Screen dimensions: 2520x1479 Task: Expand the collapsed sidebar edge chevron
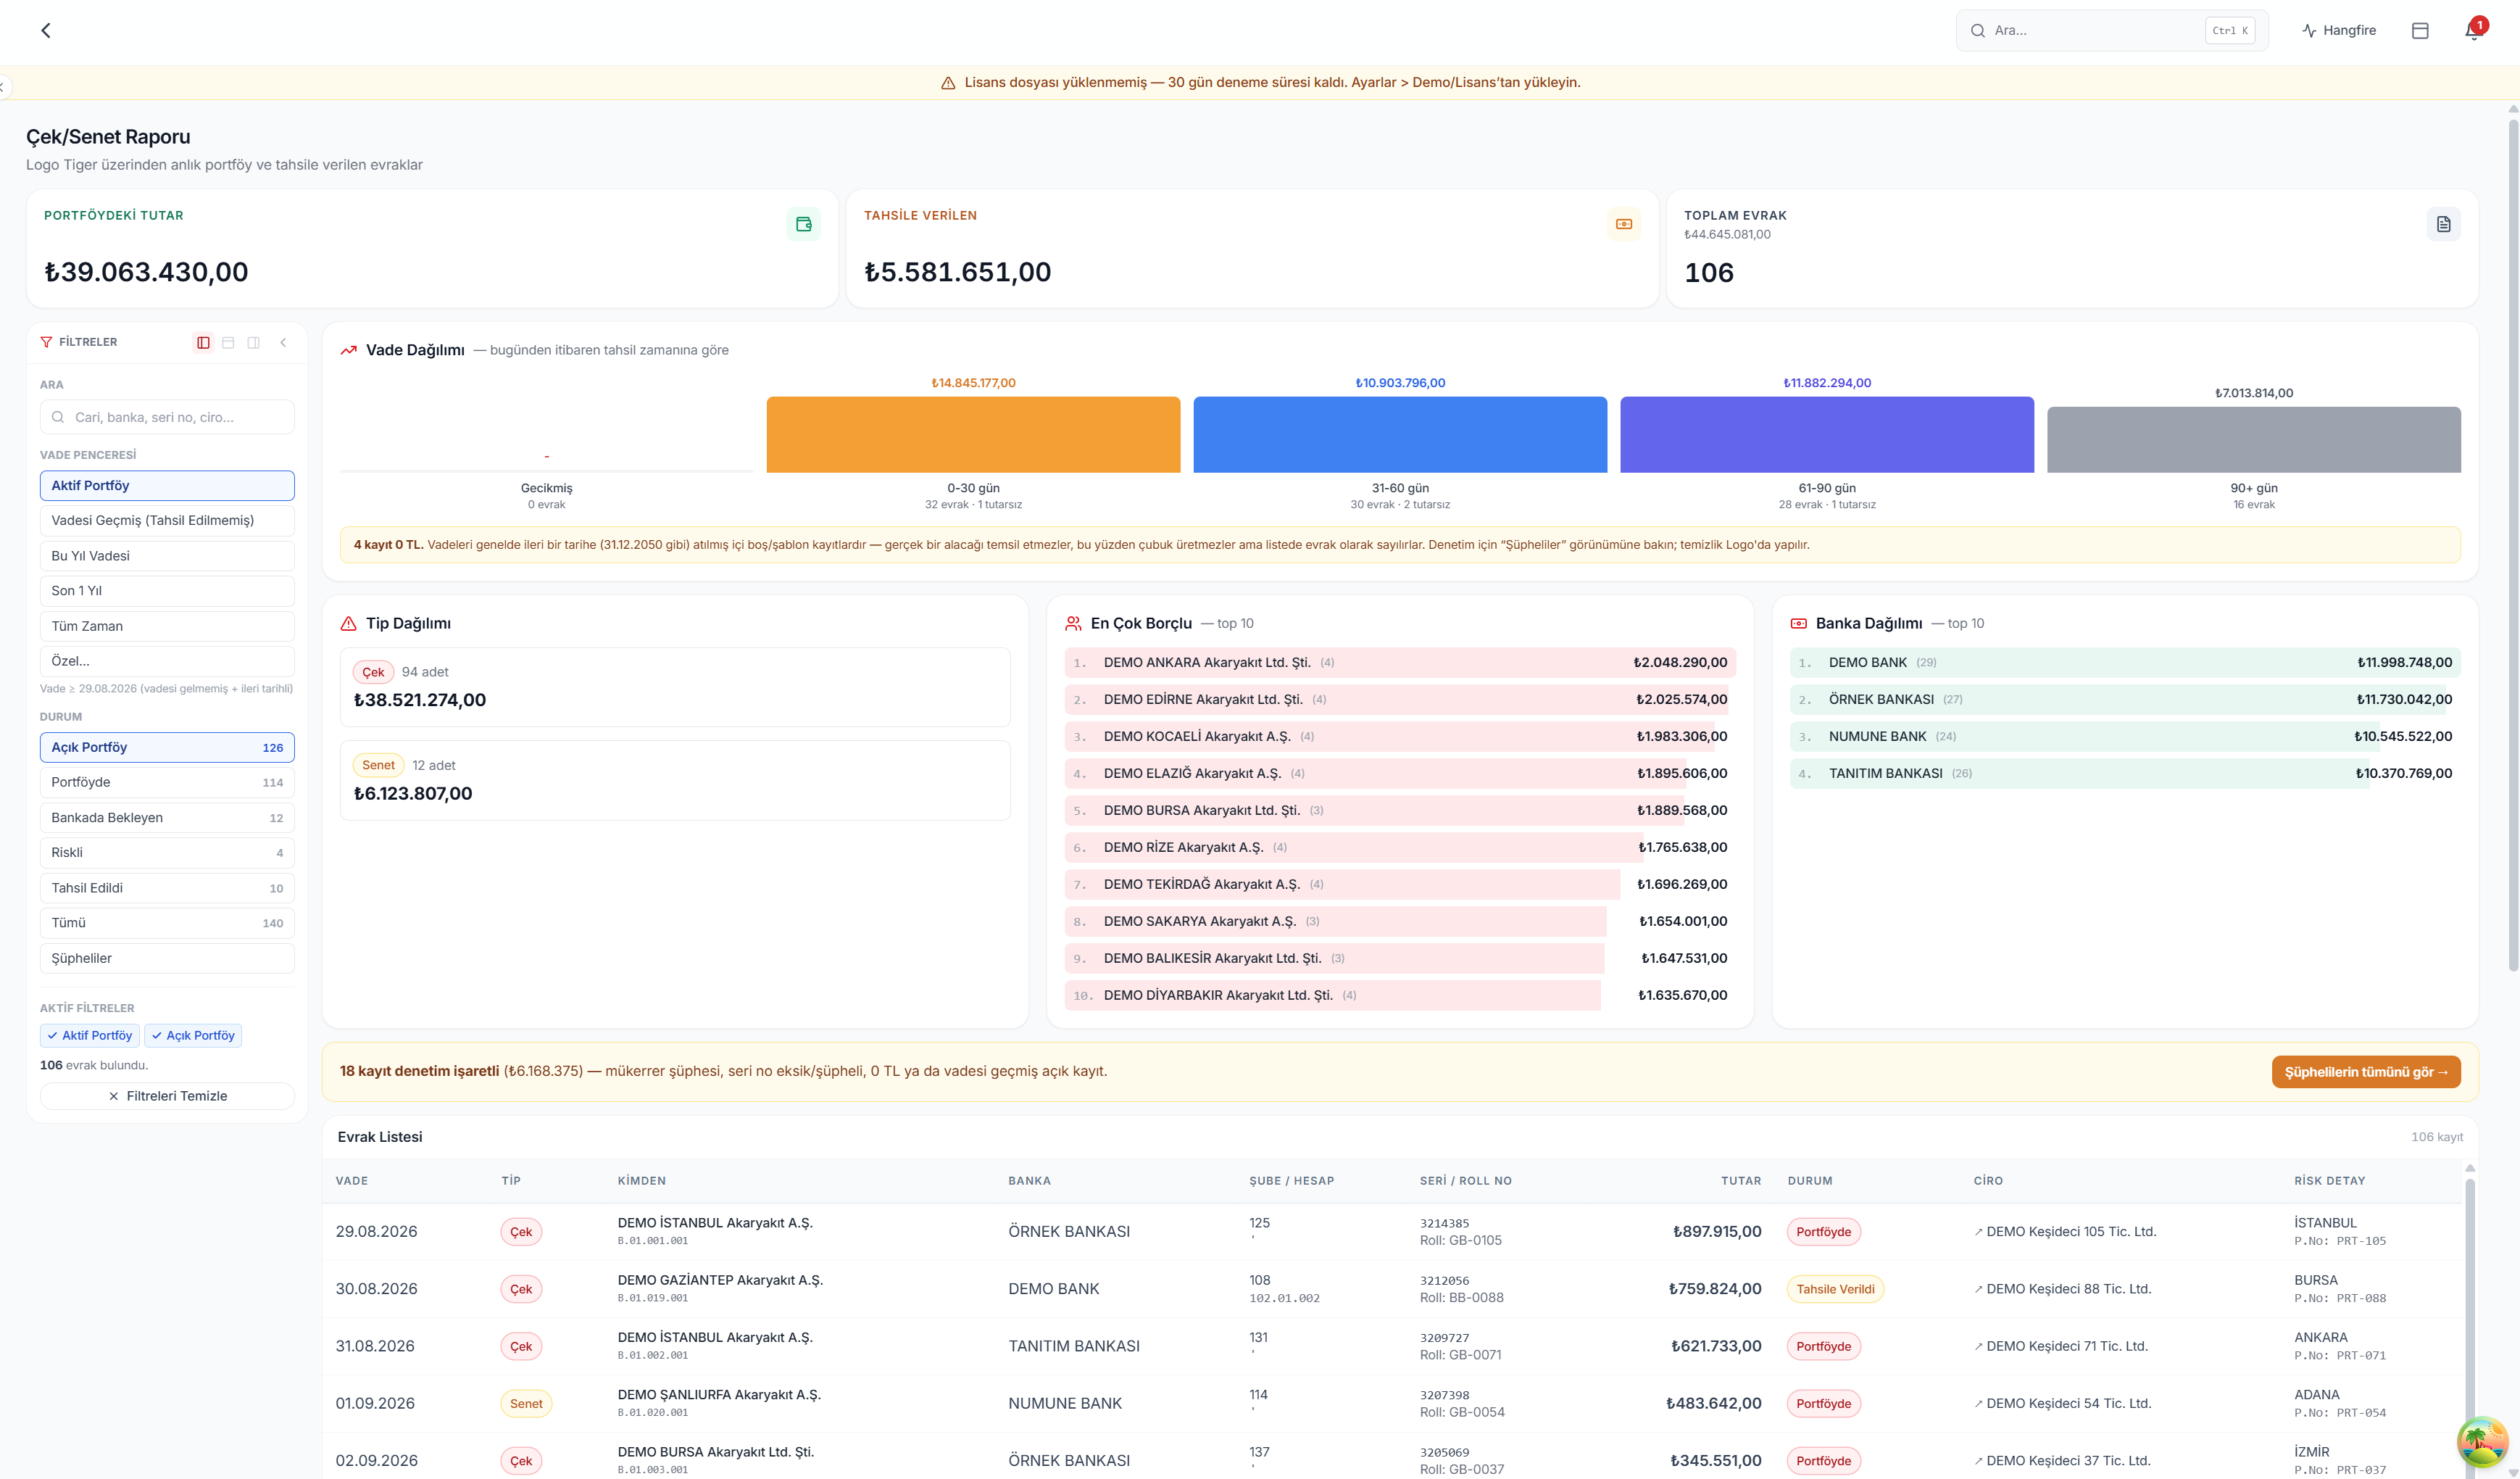click(3, 87)
